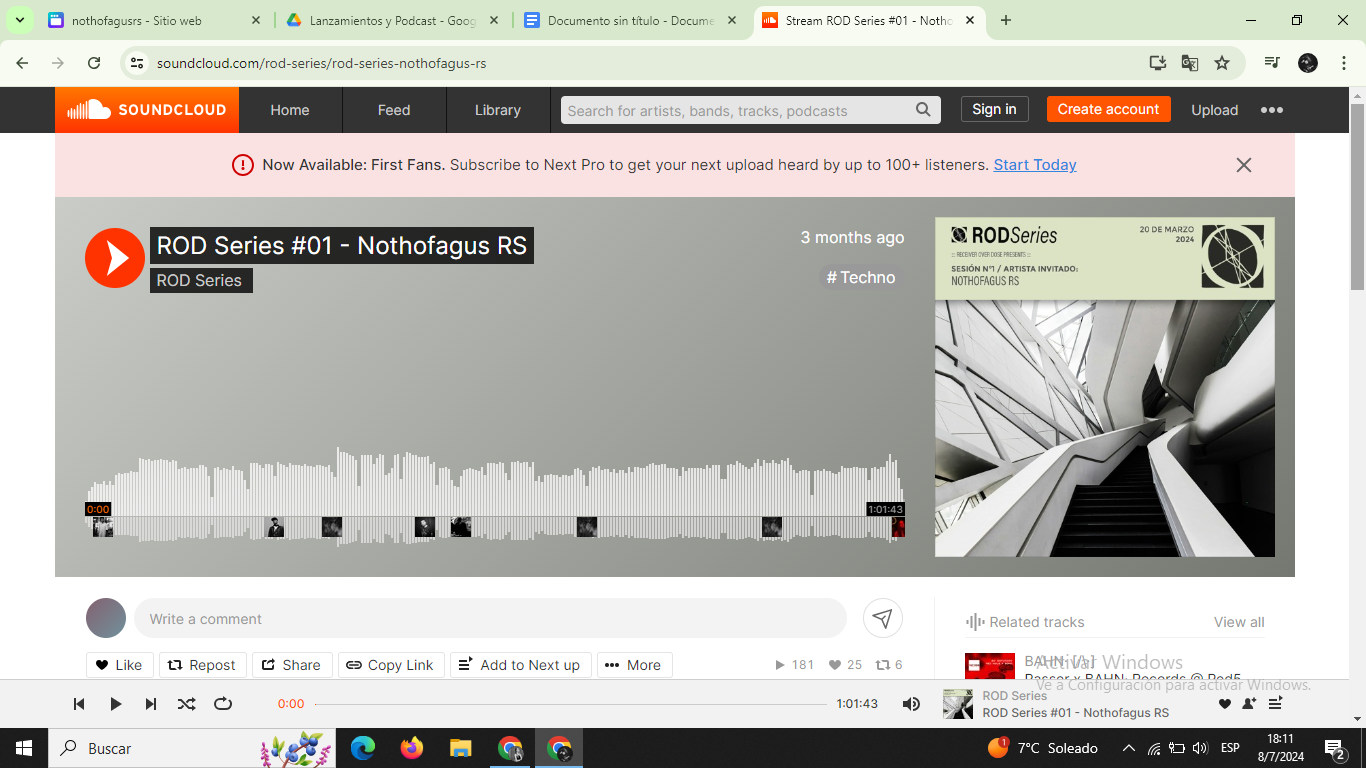The image size is (1366, 768).
Task: Open the tab search dropdown arrow
Action: point(19,20)
